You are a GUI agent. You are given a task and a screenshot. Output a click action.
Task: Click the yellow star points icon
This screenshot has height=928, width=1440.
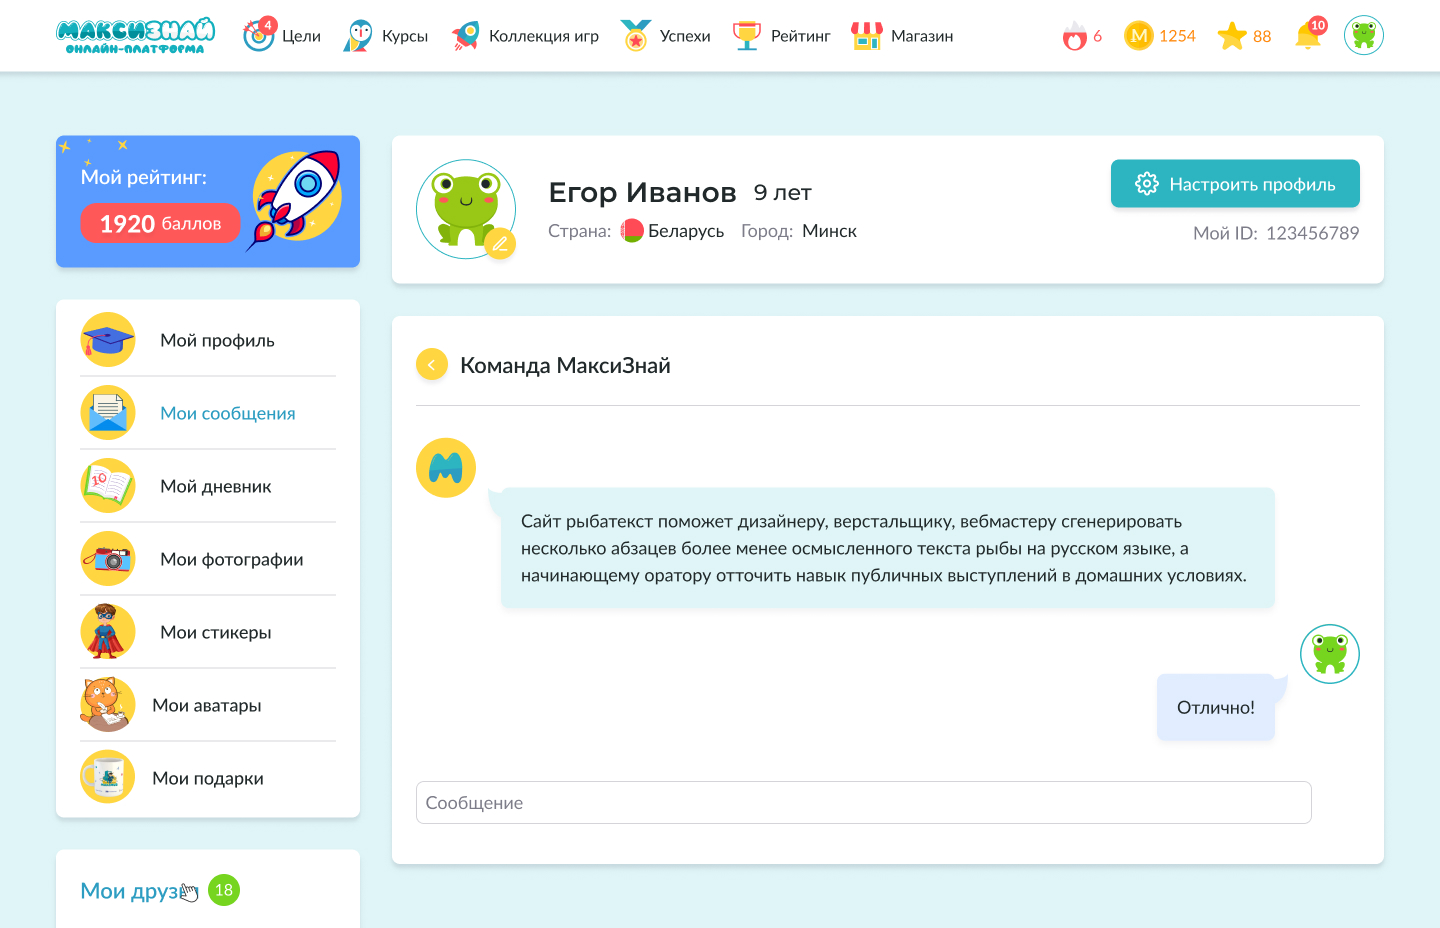click(1231, 36)
